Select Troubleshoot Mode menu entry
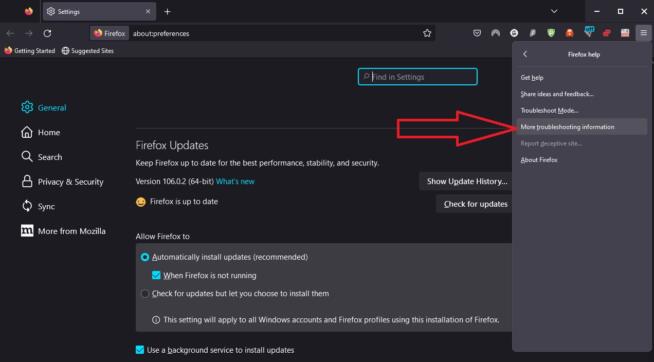Viewport: 654px width, 362px height. (581, 111)
